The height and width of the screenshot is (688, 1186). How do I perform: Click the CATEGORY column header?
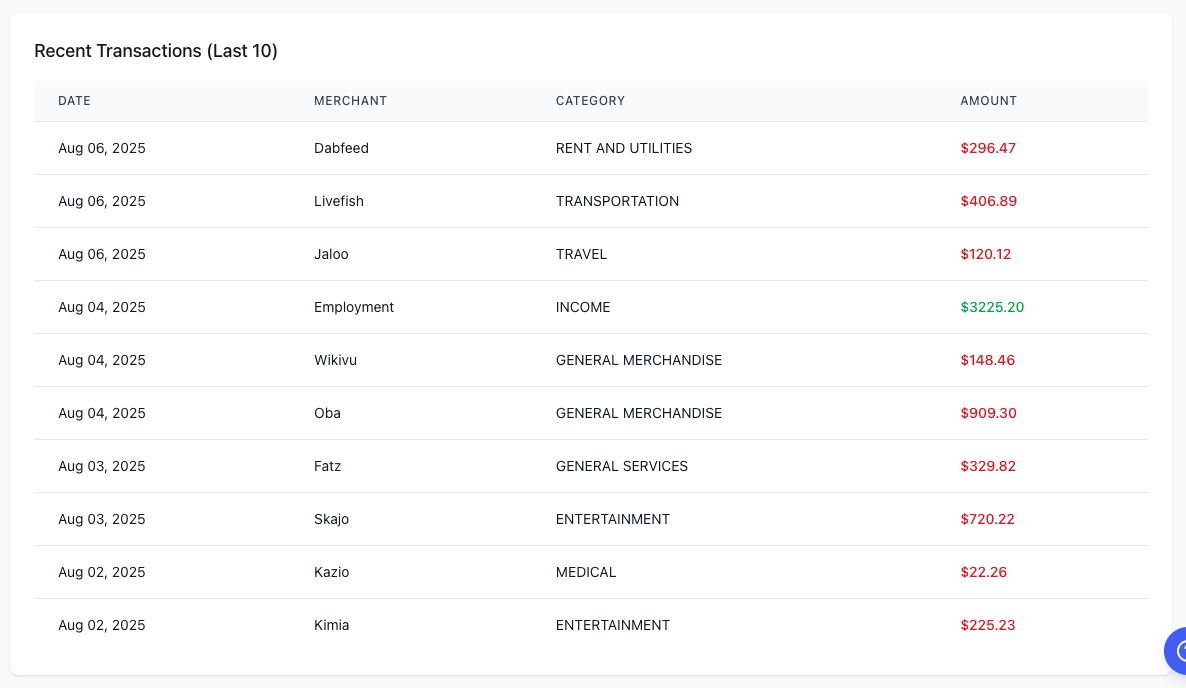point(590,101)
